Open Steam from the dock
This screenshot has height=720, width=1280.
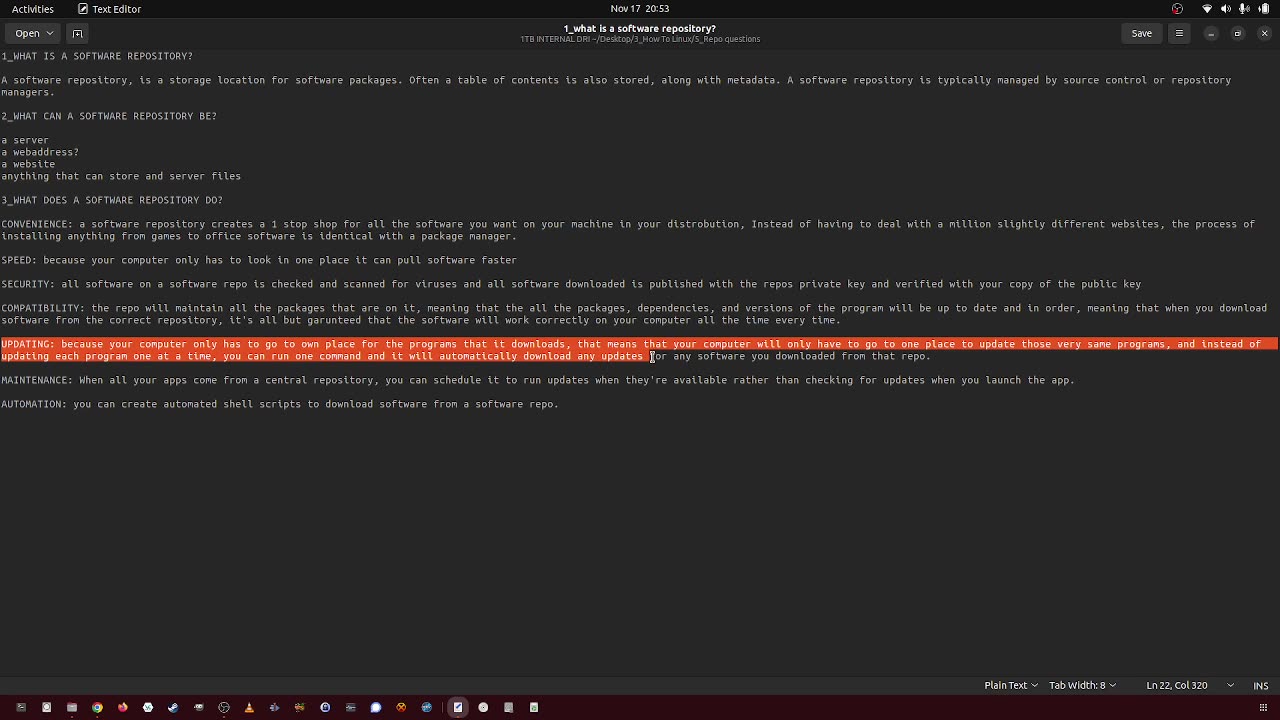click(173, 707)
